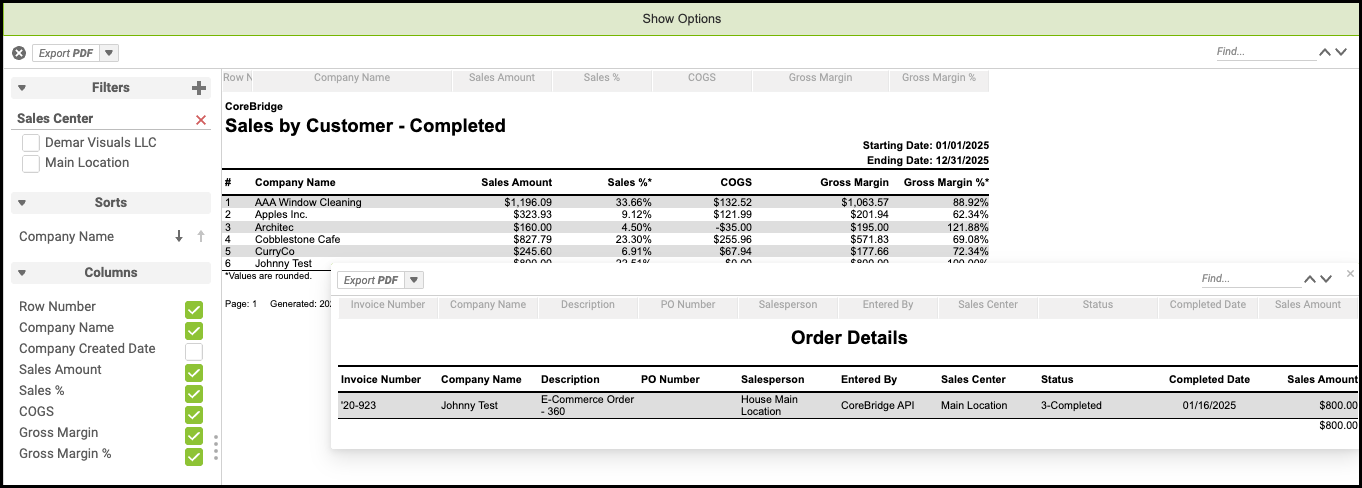
Task: Sort Company Name descending with the down arrow
Action: (179, 237)
